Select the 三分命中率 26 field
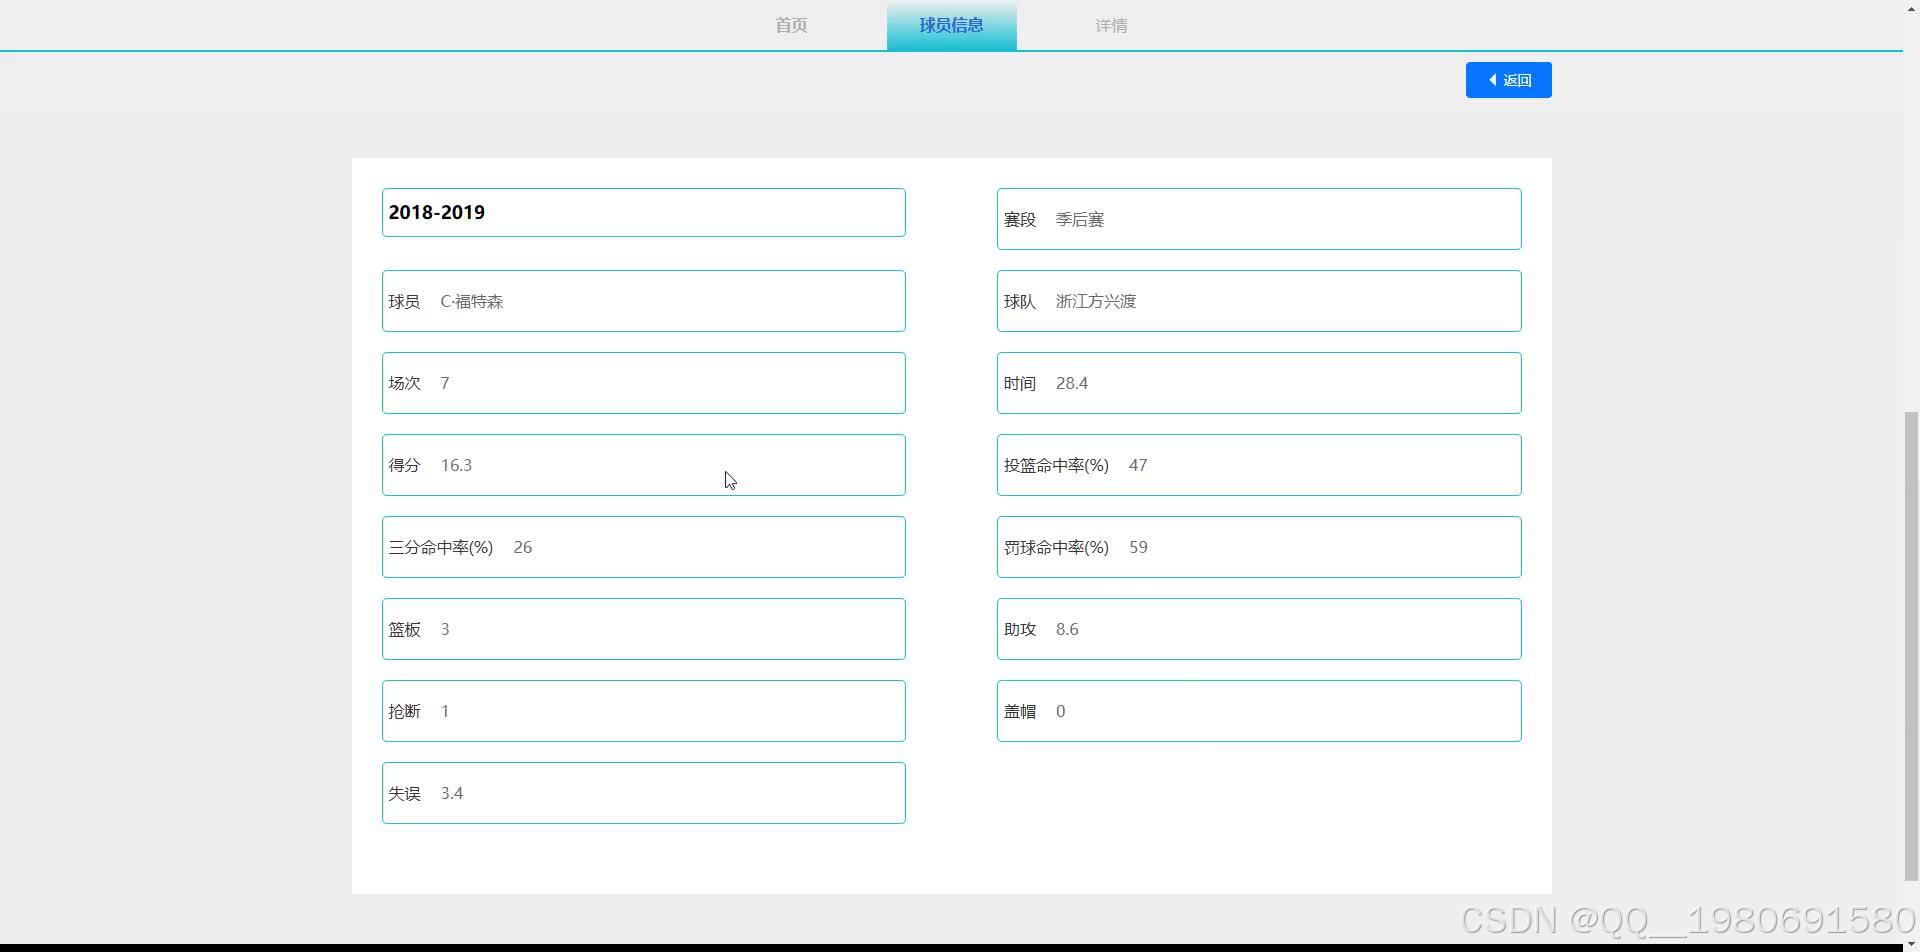This screenshot has height=952, width=1920. click(643, 546)
